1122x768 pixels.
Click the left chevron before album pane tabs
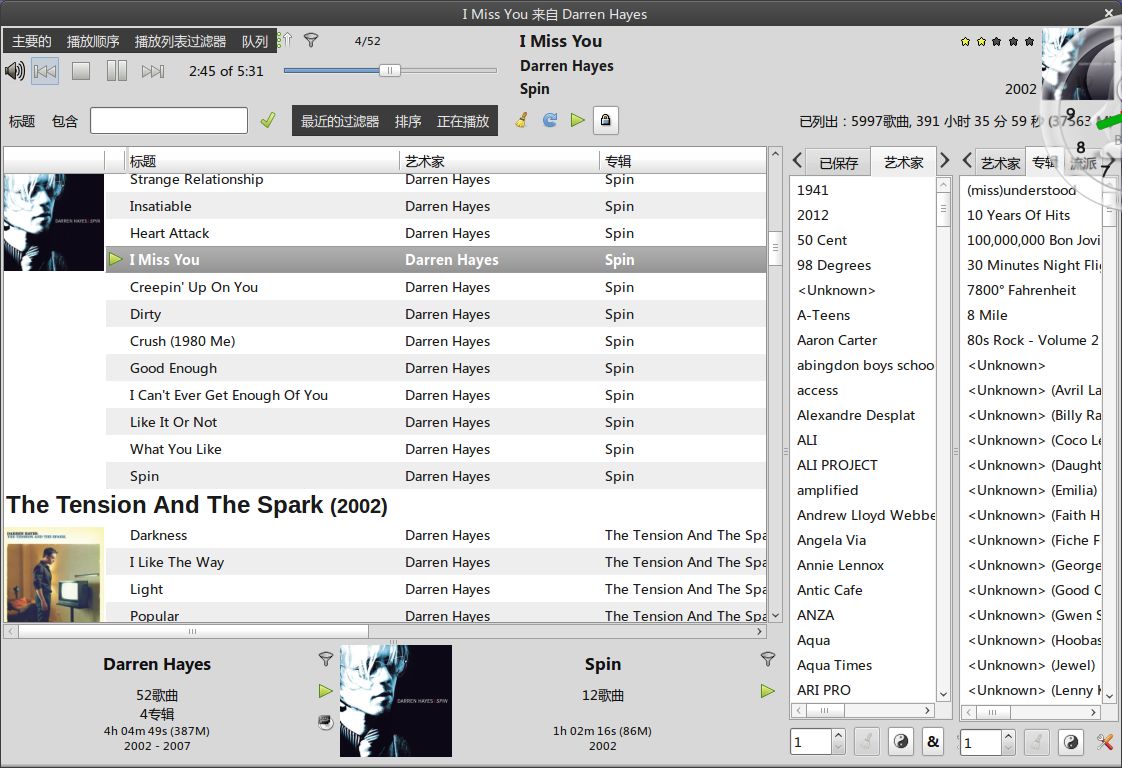967,160
